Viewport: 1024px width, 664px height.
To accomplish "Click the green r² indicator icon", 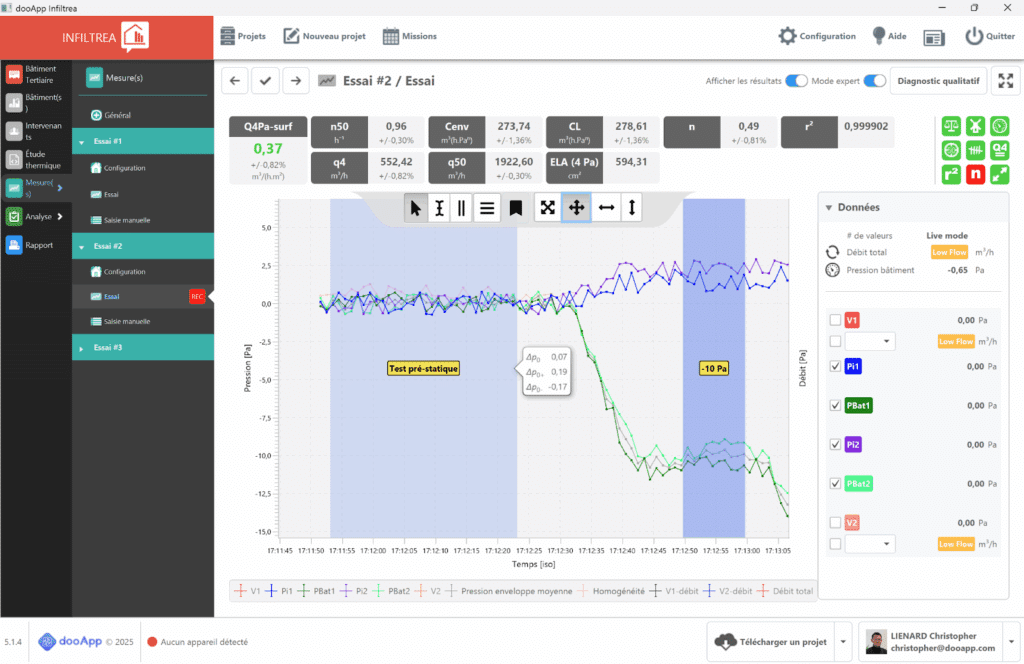I will tap(951, 174).
